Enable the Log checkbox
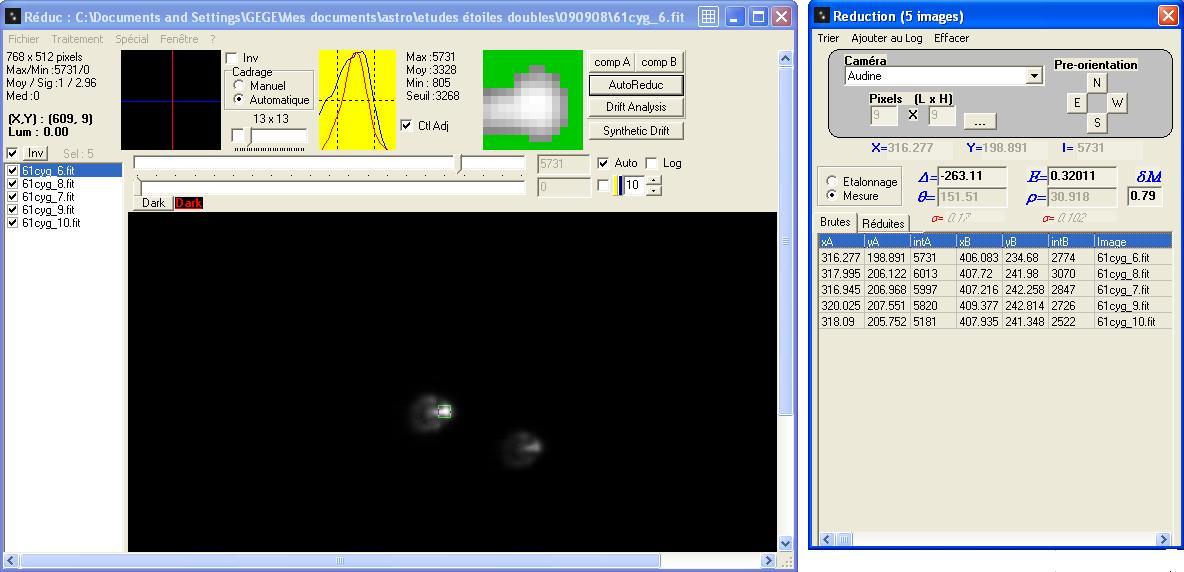The width and height of the screenshot is (1184, 572). pyautogui.click(x=652, y=163)
